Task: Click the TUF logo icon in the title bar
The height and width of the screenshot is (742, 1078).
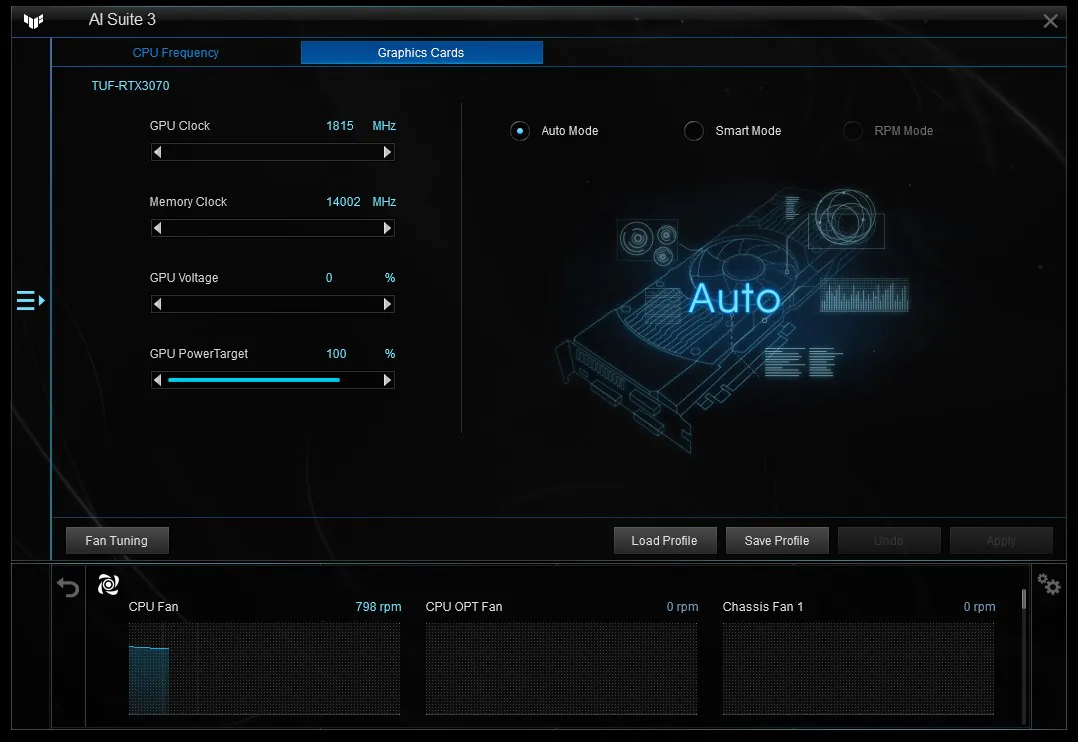Action: coord(33,21)
